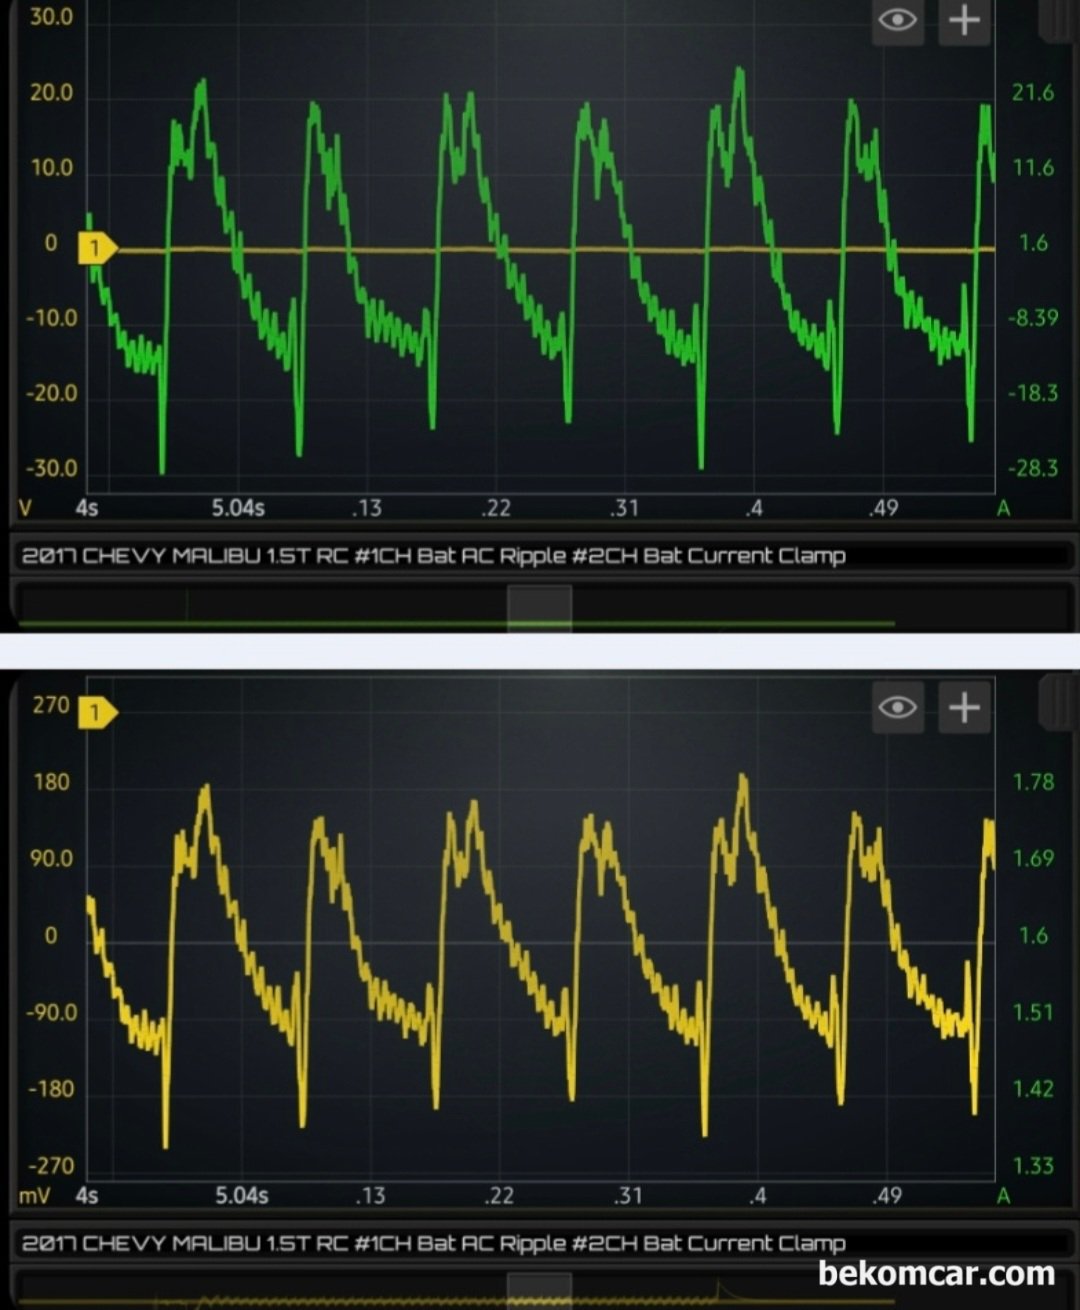
Task: Click the upper overview scrollbar thumb
Action: tap(539, 608)
